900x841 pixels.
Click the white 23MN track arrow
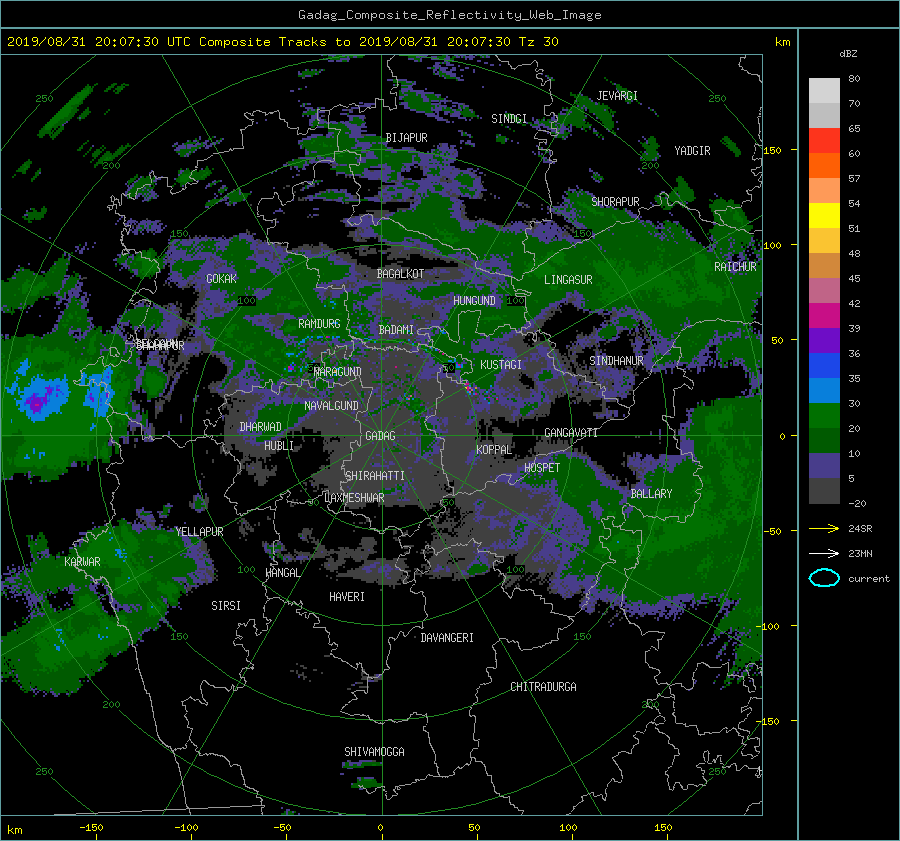coord(824,553)
